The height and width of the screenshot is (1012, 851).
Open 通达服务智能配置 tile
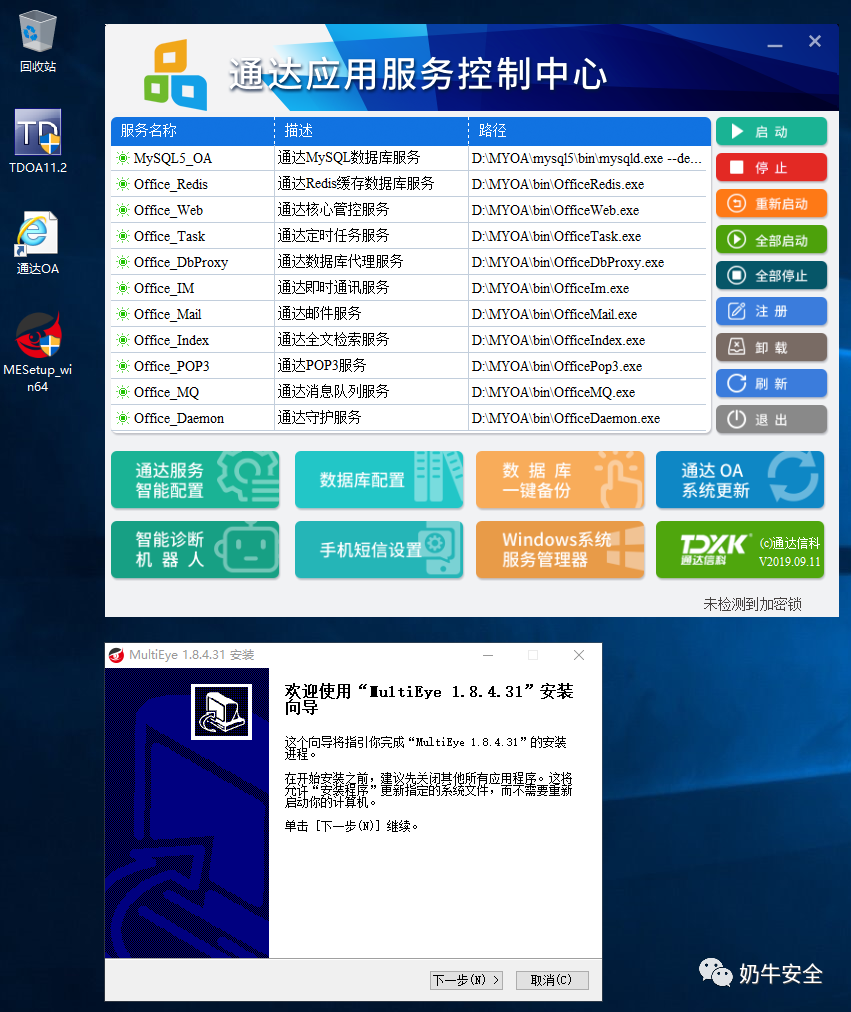click(x=195, y=480)
